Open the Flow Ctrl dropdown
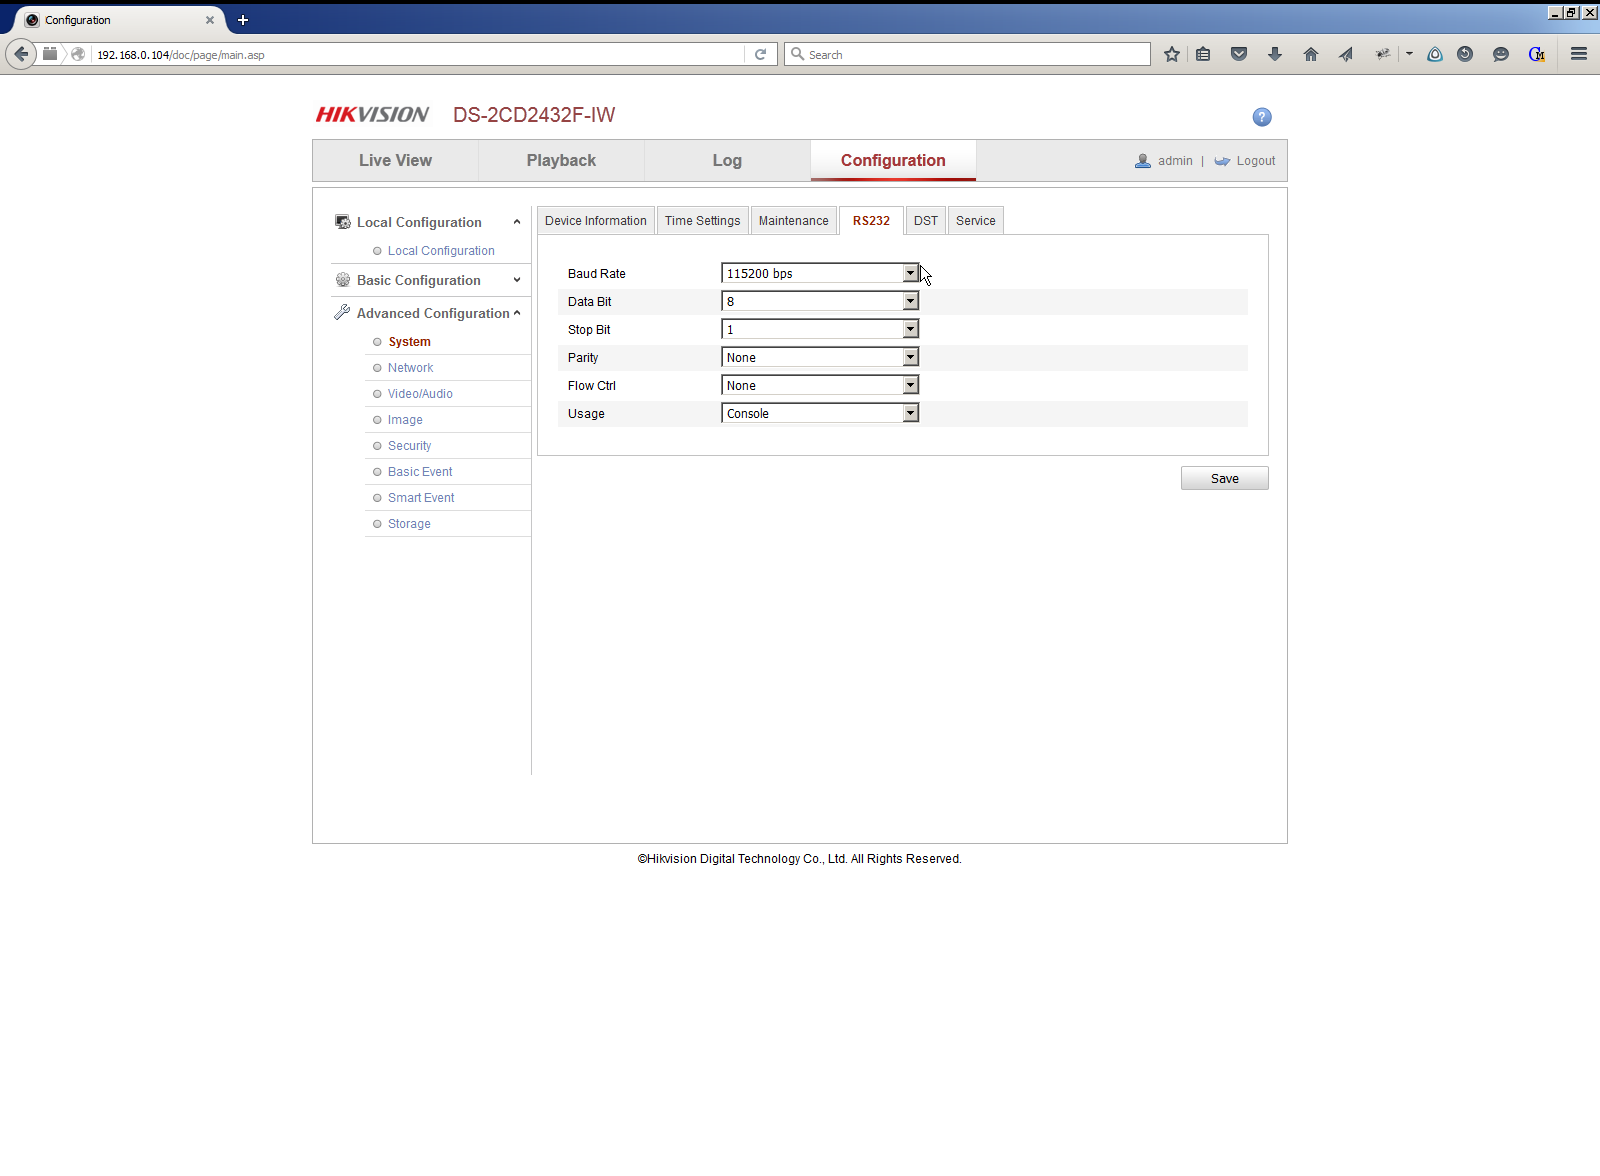Viewport: 1600px width, 1176px height. click(820, 385)
